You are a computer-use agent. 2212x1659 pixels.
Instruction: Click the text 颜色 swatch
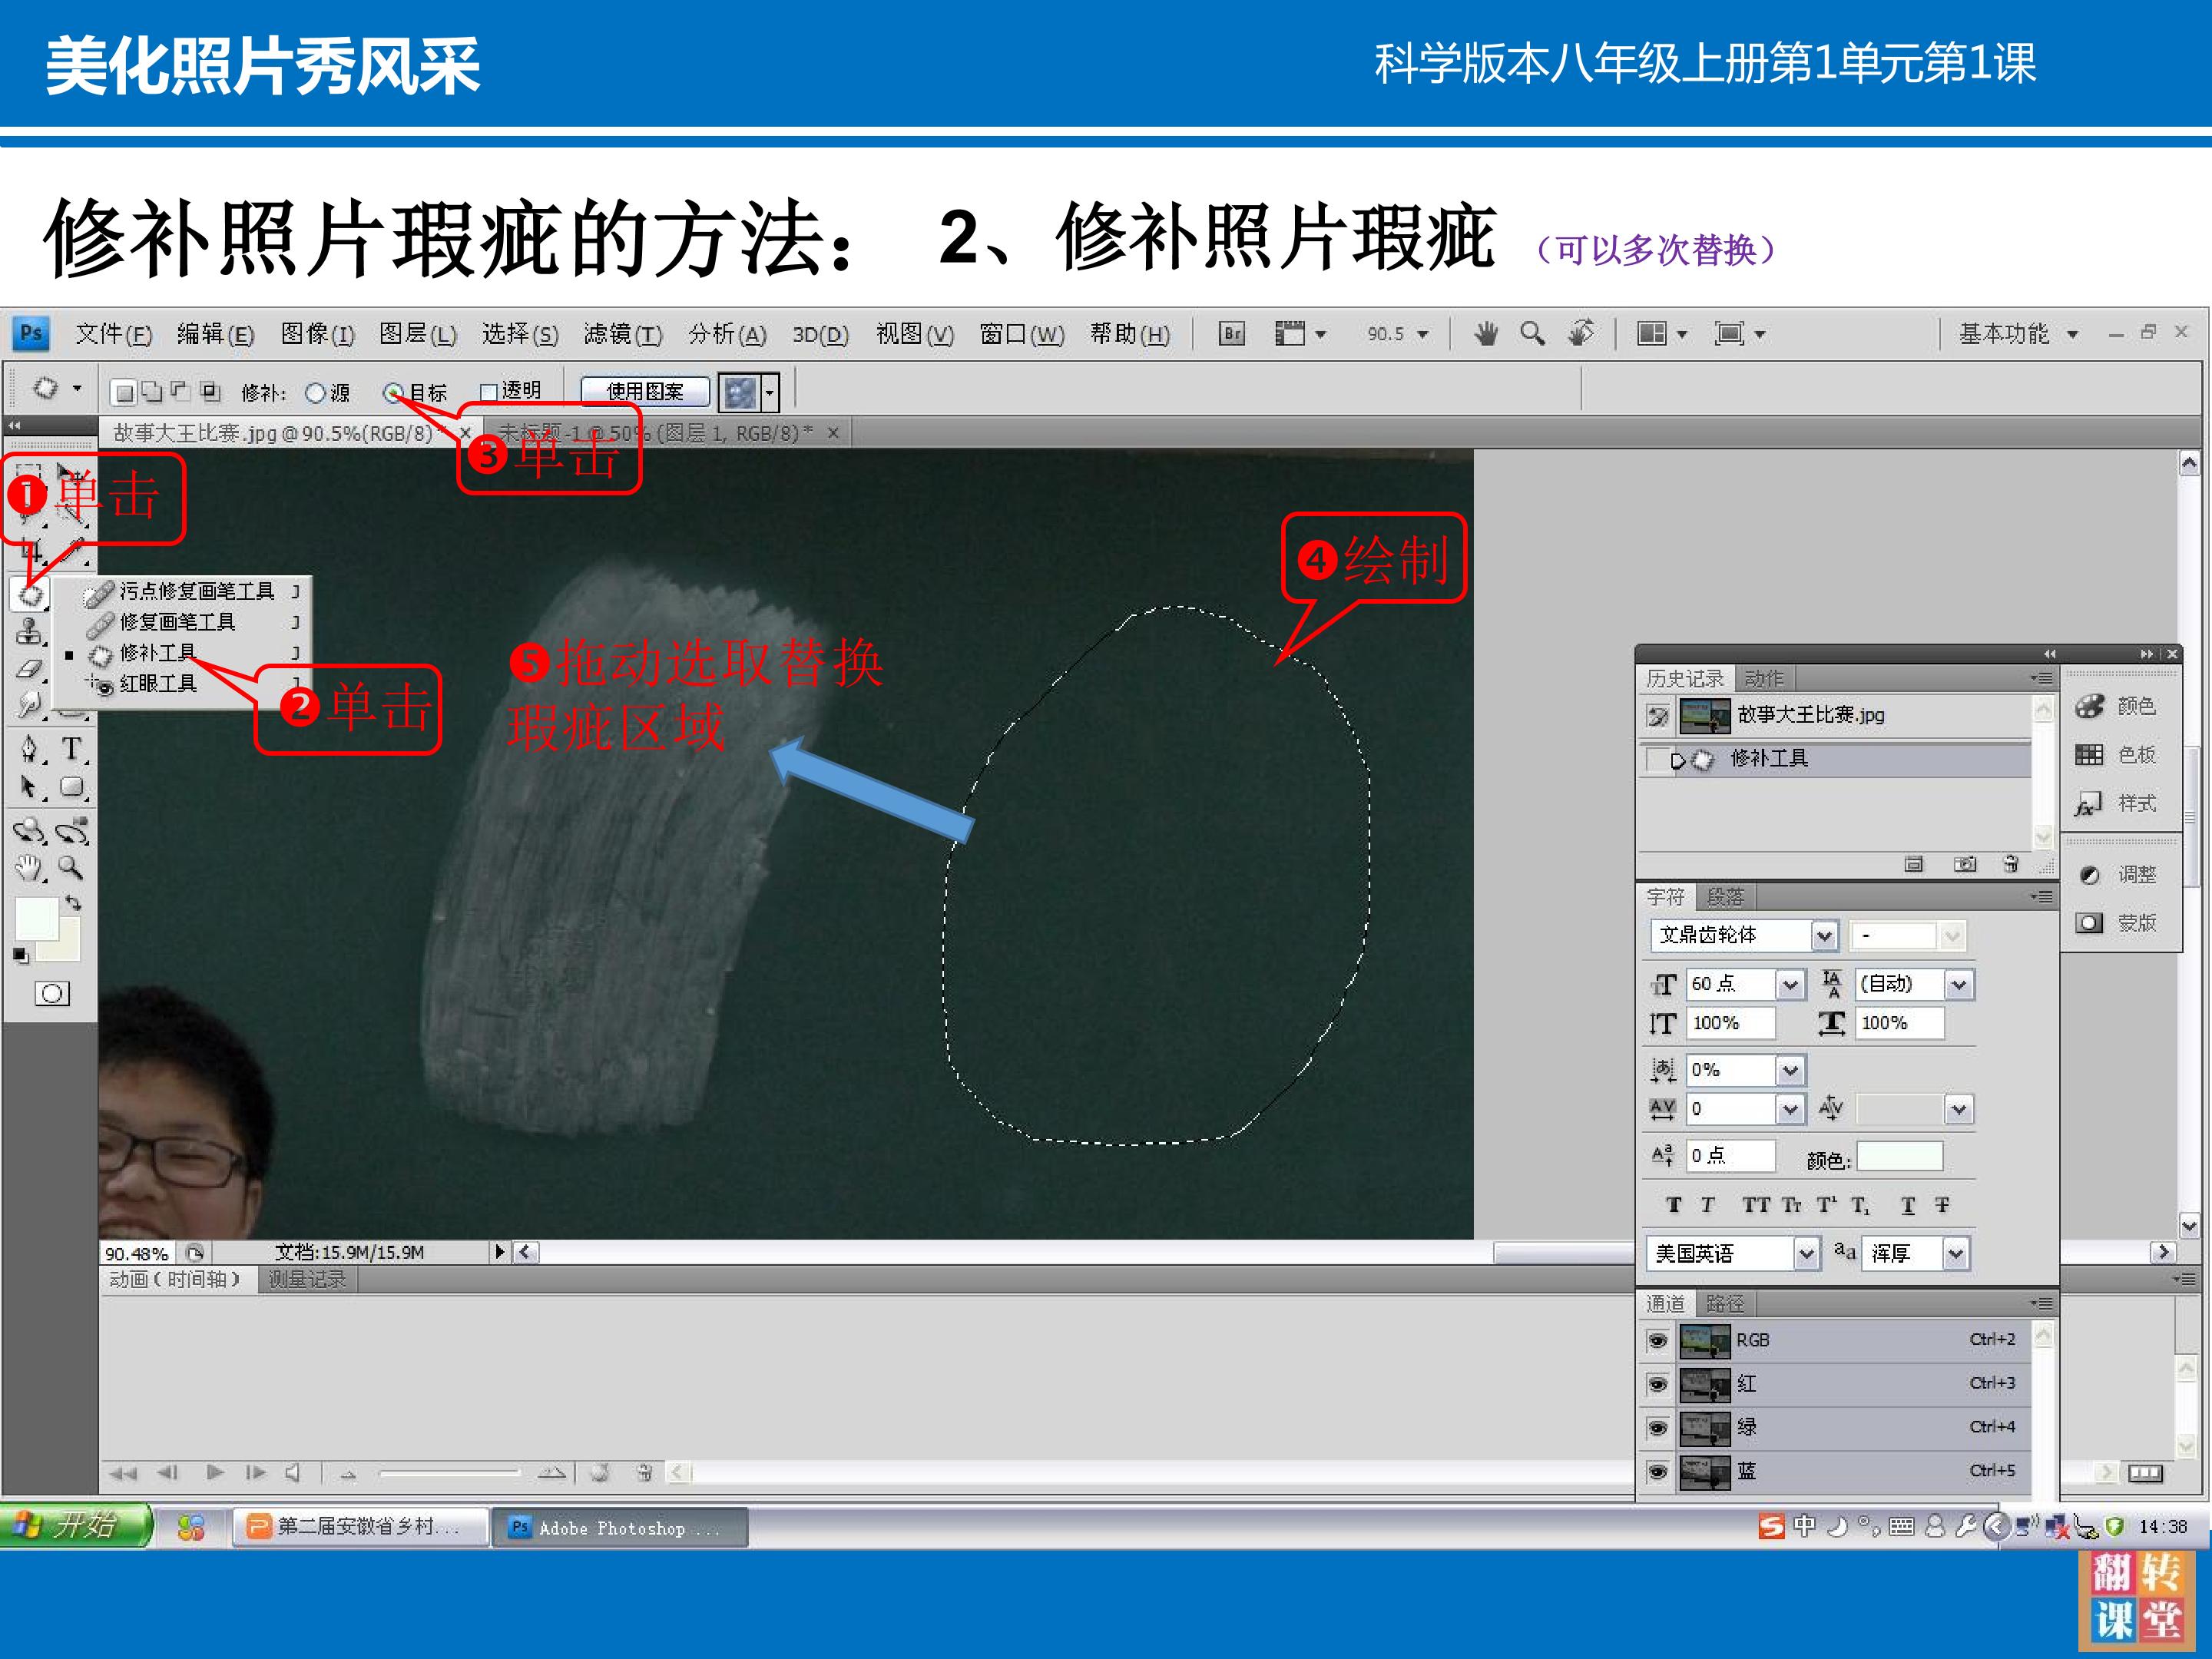pyautogui.click(x=1899, y=1157)
